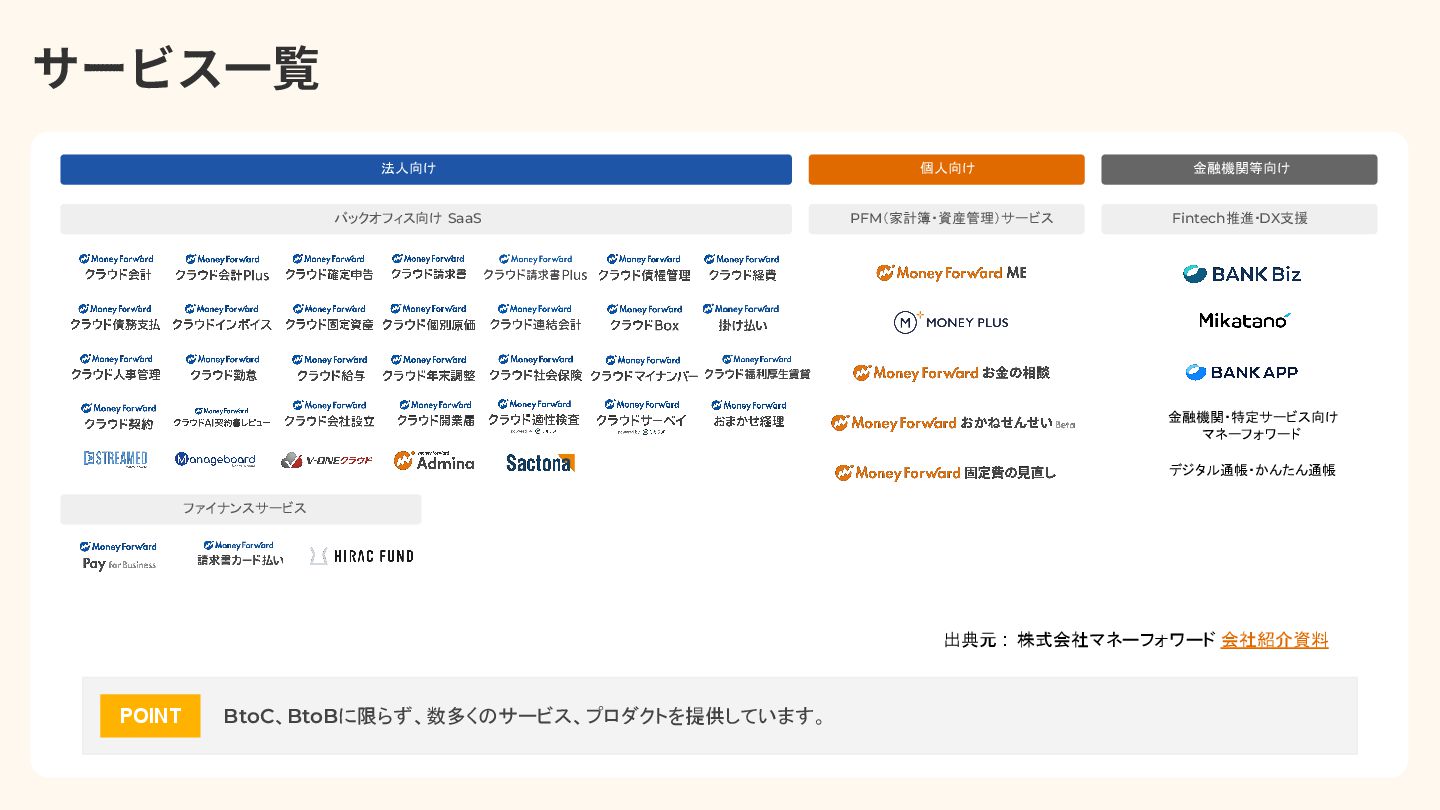Click the MONEY PLUS logo

951,322
